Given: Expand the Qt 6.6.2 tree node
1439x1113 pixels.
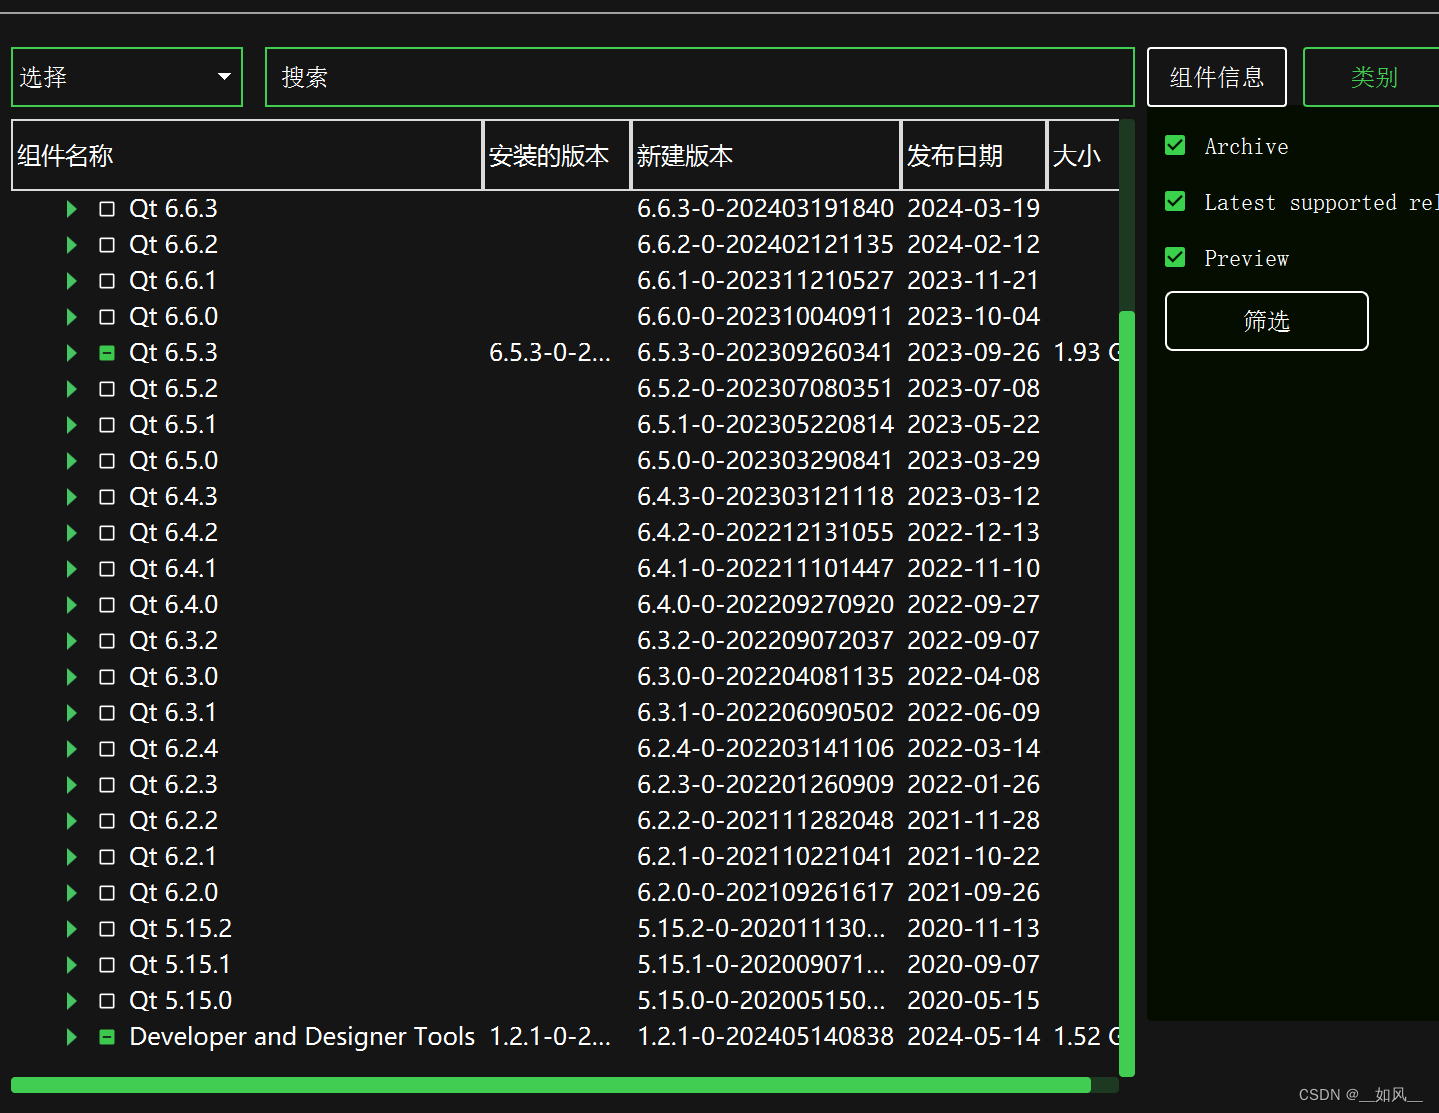Looking at the screenshot, I should coord(71,245).
